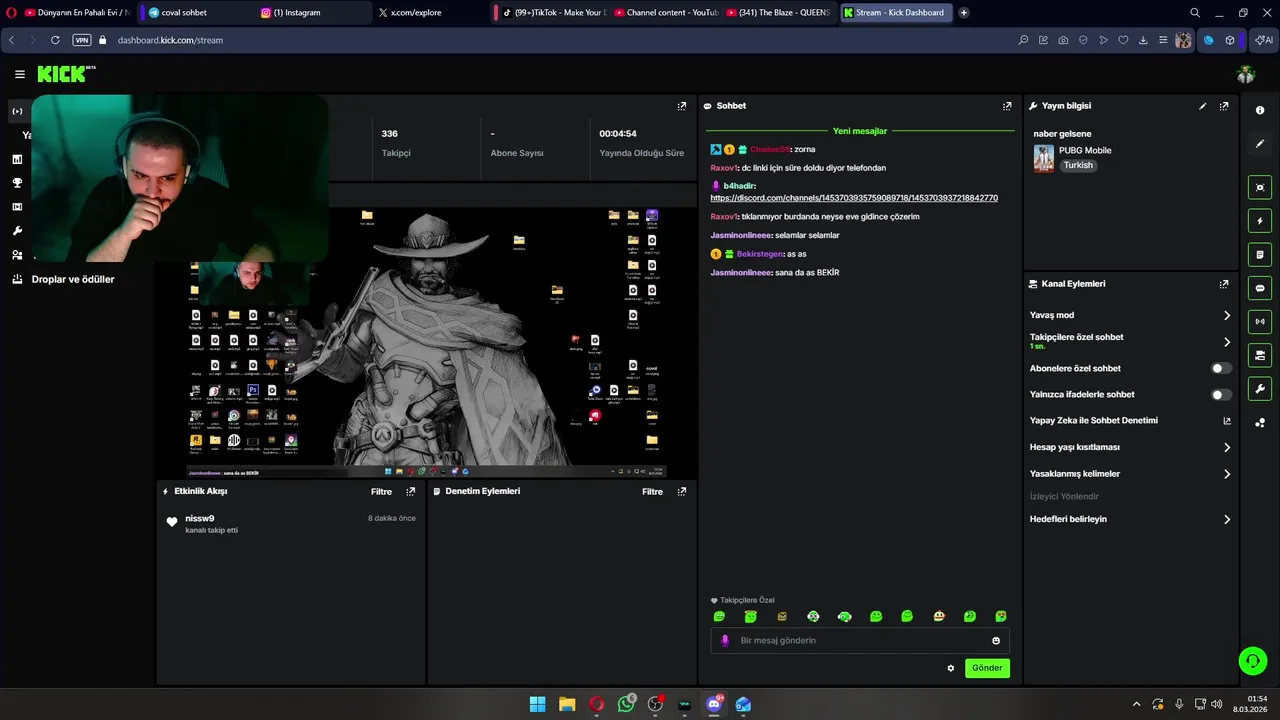Expand Yasaklanmış kelimeler option

(x=1130, y=474)
